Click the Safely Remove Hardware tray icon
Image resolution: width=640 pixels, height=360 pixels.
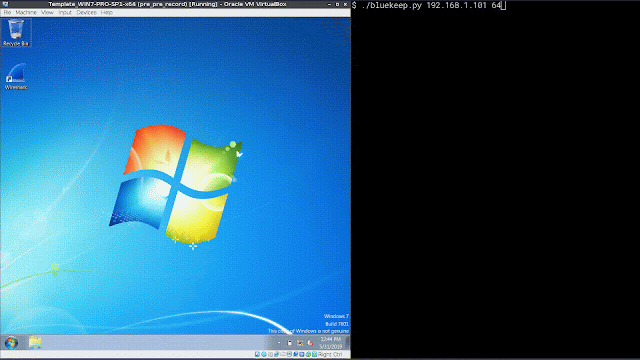tap(289, 342)
